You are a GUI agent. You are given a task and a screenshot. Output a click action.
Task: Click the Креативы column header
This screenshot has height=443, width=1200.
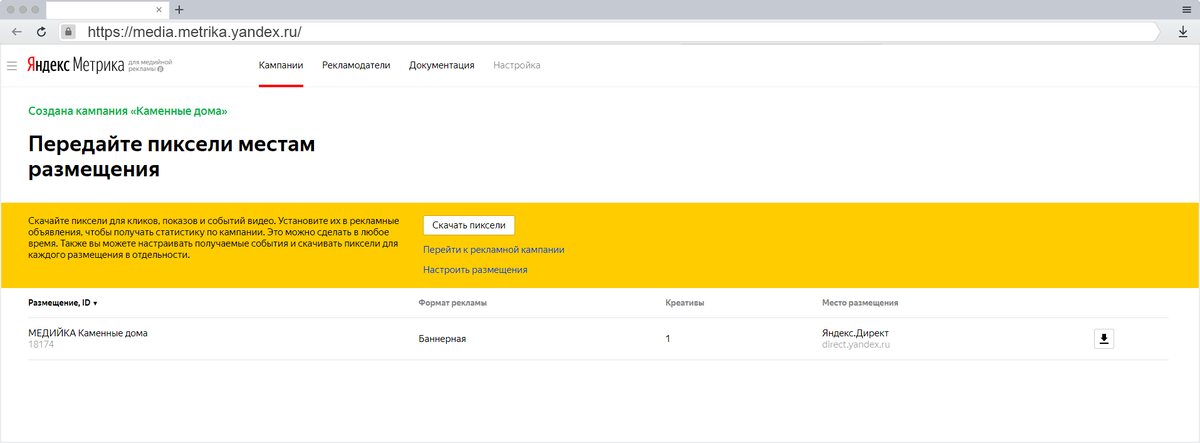pos(685,302)
